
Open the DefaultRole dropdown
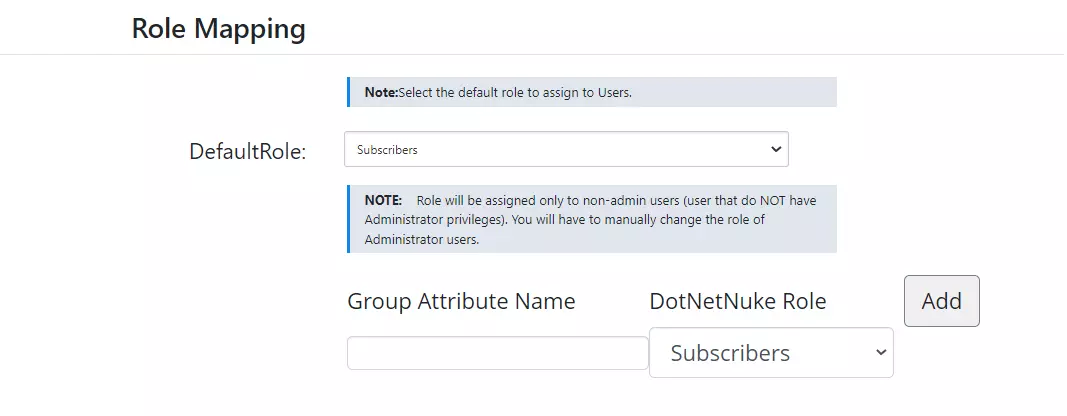[566, 149]
